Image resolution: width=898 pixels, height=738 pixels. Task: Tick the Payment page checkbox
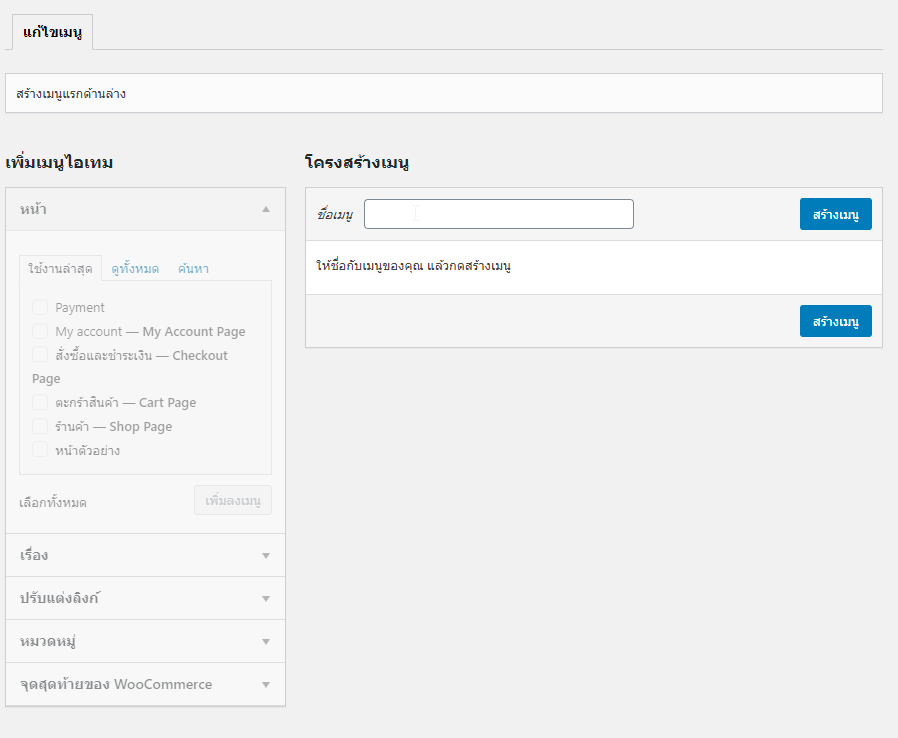pyautogui.click(x=40, y=307)
